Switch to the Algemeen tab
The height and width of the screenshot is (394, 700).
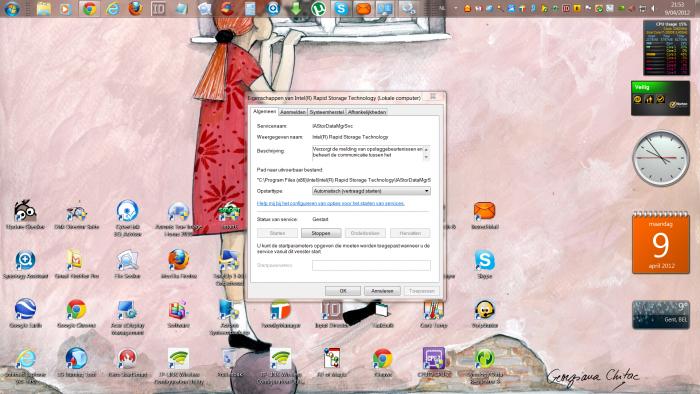click(x=264, y=112)
